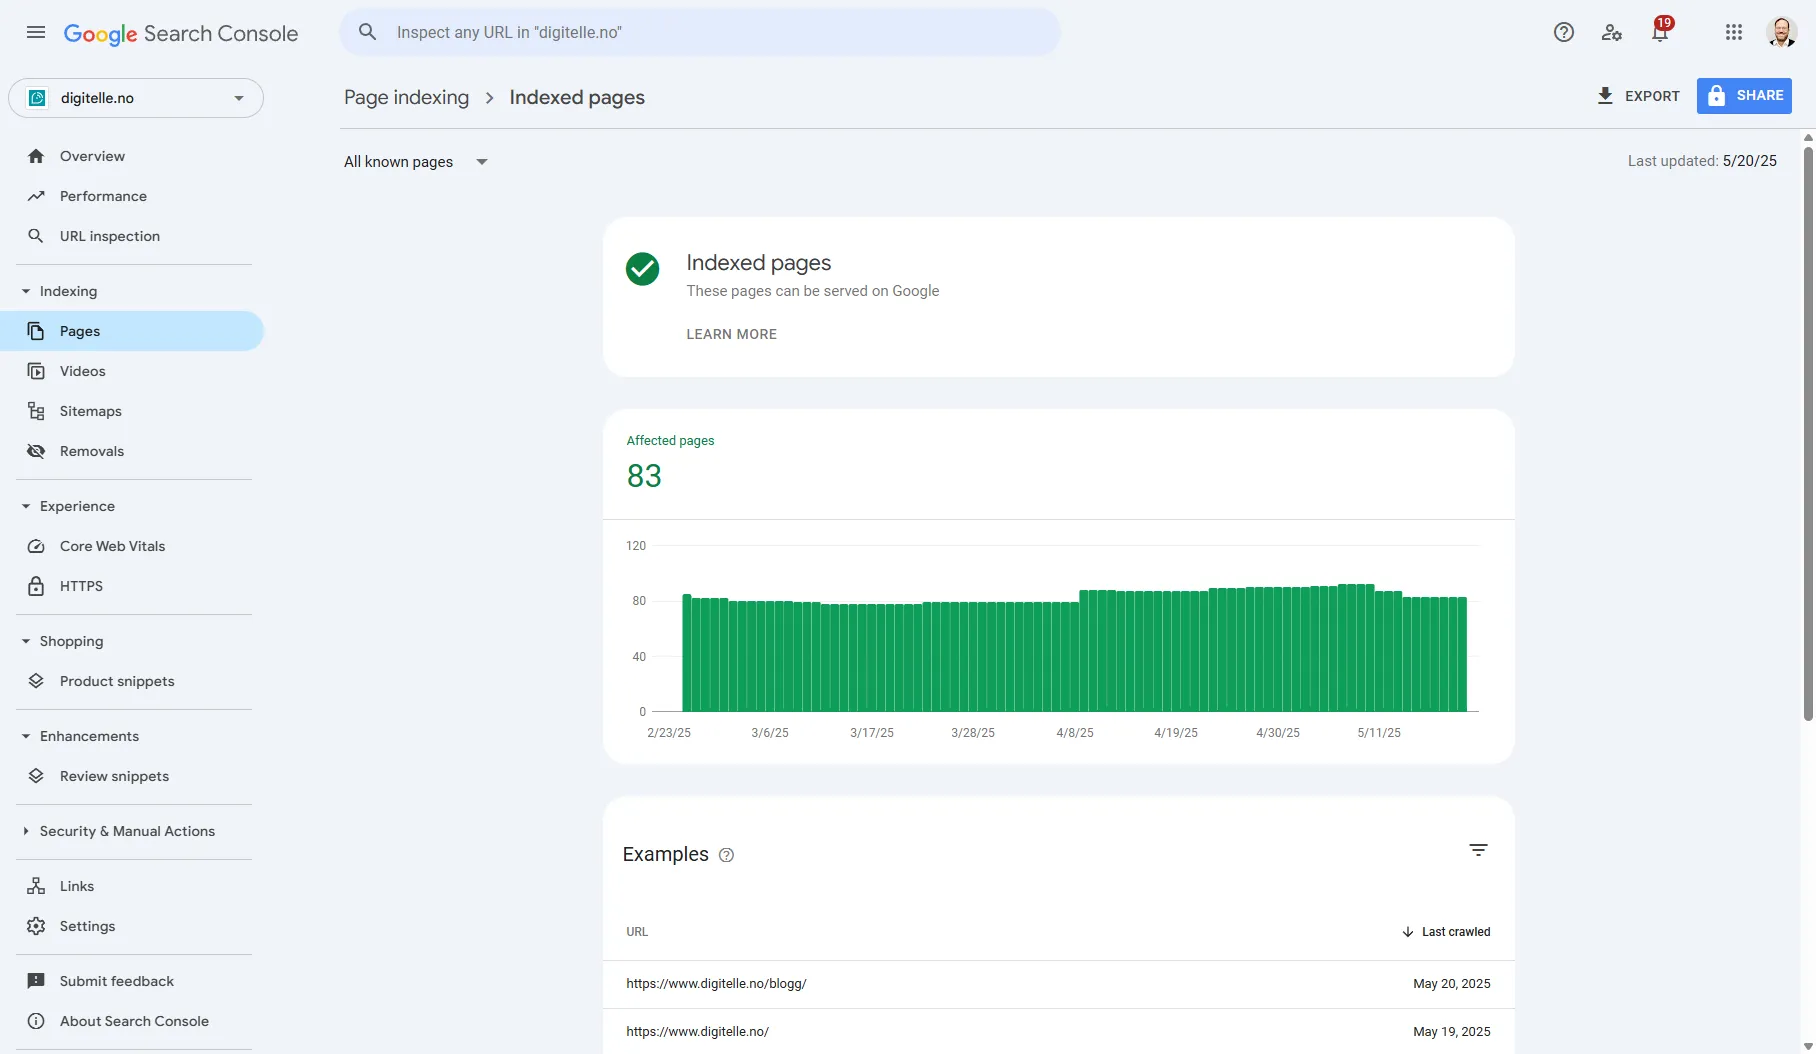
Task: Open the digitelle.no property selector dropdown
Action: [x=136, y=98]
